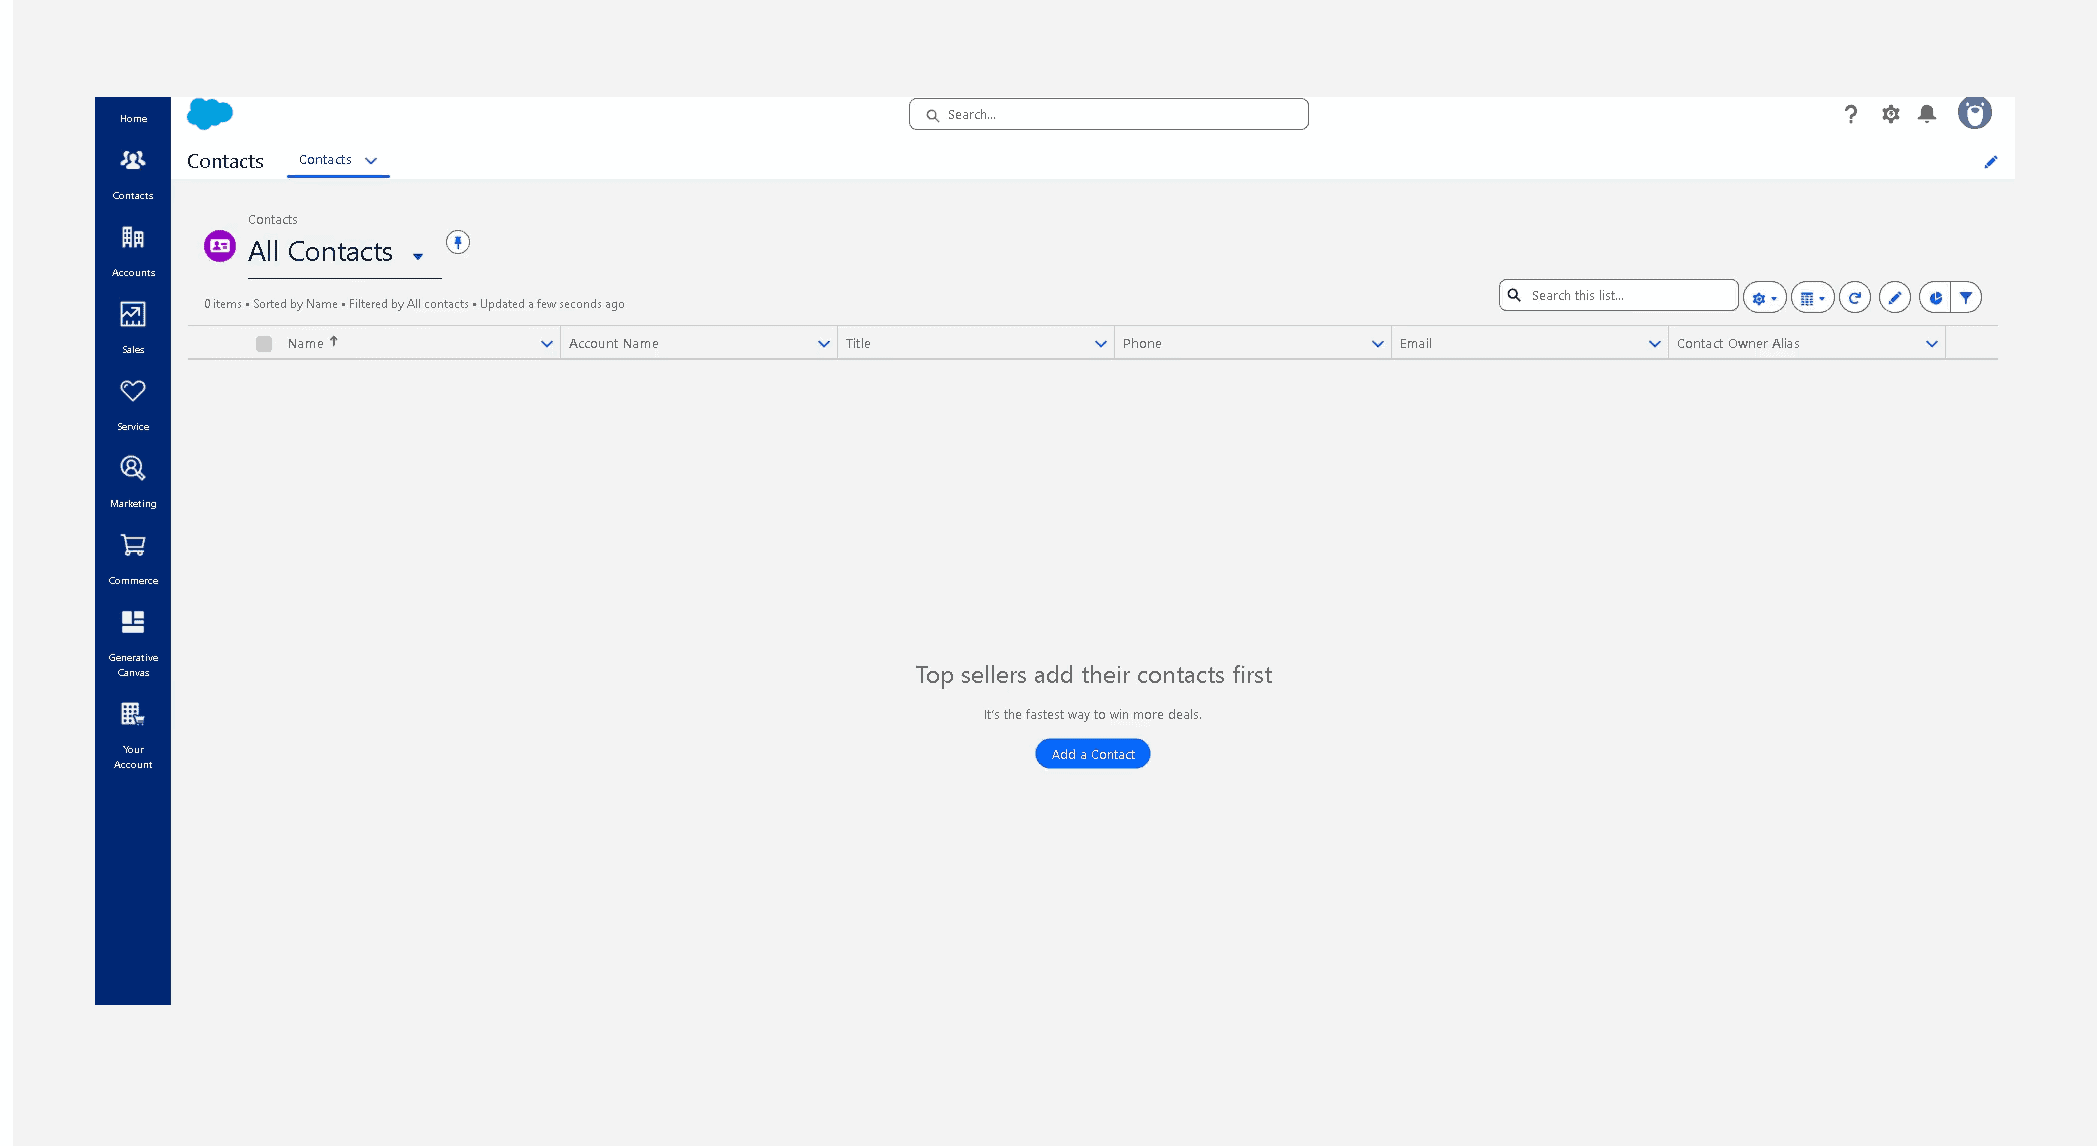Open the notifications bell
Image resolution: width=2097 pixels, height=1146 pixels.
[1927, 114]
